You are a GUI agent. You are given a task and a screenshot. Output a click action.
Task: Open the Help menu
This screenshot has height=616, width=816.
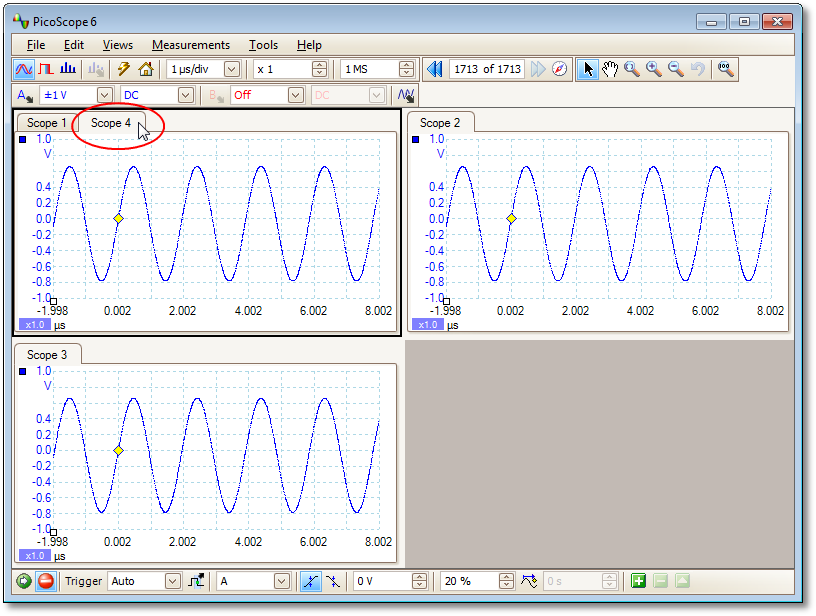pyautogui.click(x=309, y=45)
